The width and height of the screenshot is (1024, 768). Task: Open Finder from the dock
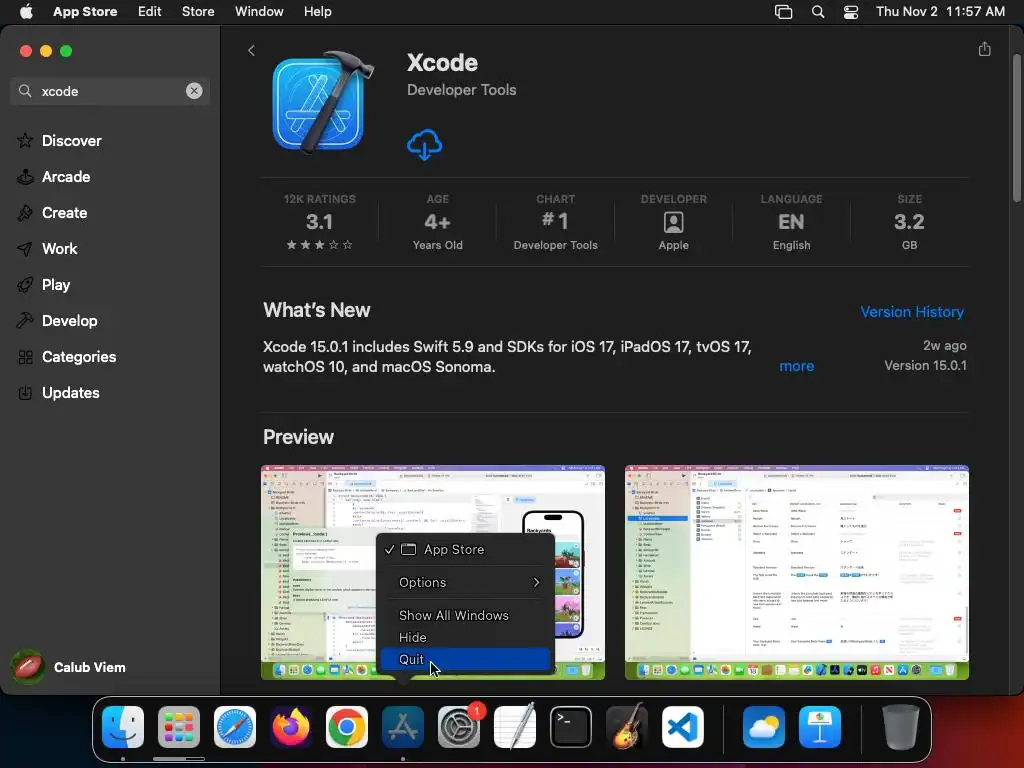click(x=123, y=726)
